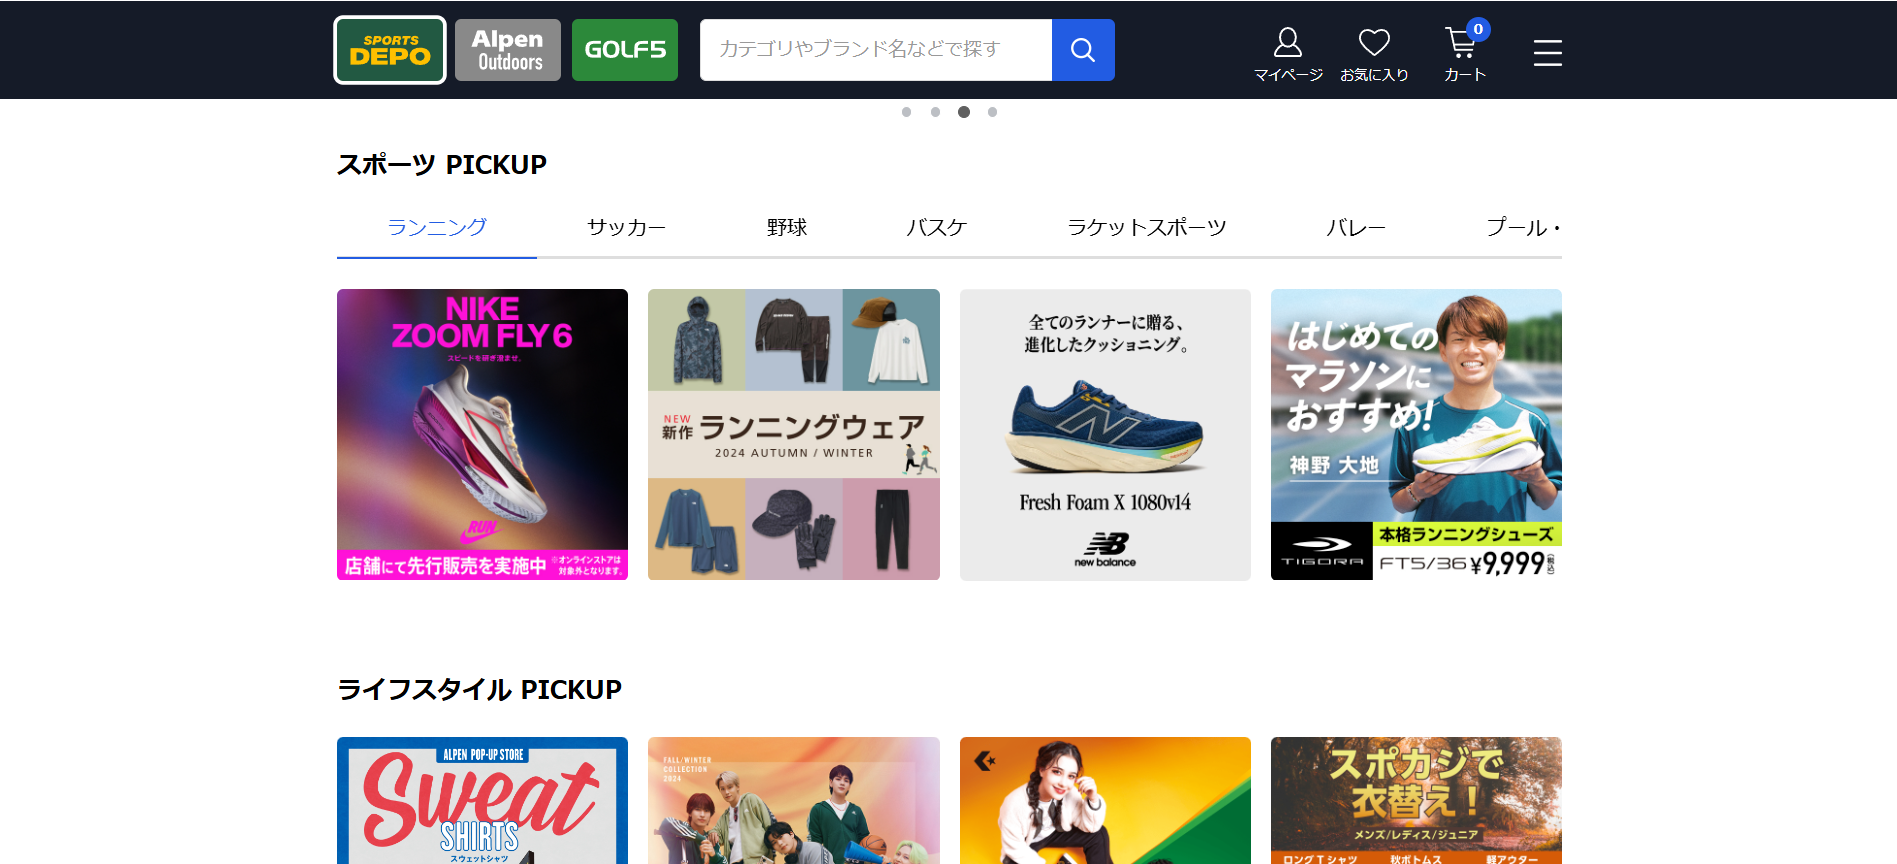Open the バスケ category tab
1897x864 pixels.
(x=936, y=228)
